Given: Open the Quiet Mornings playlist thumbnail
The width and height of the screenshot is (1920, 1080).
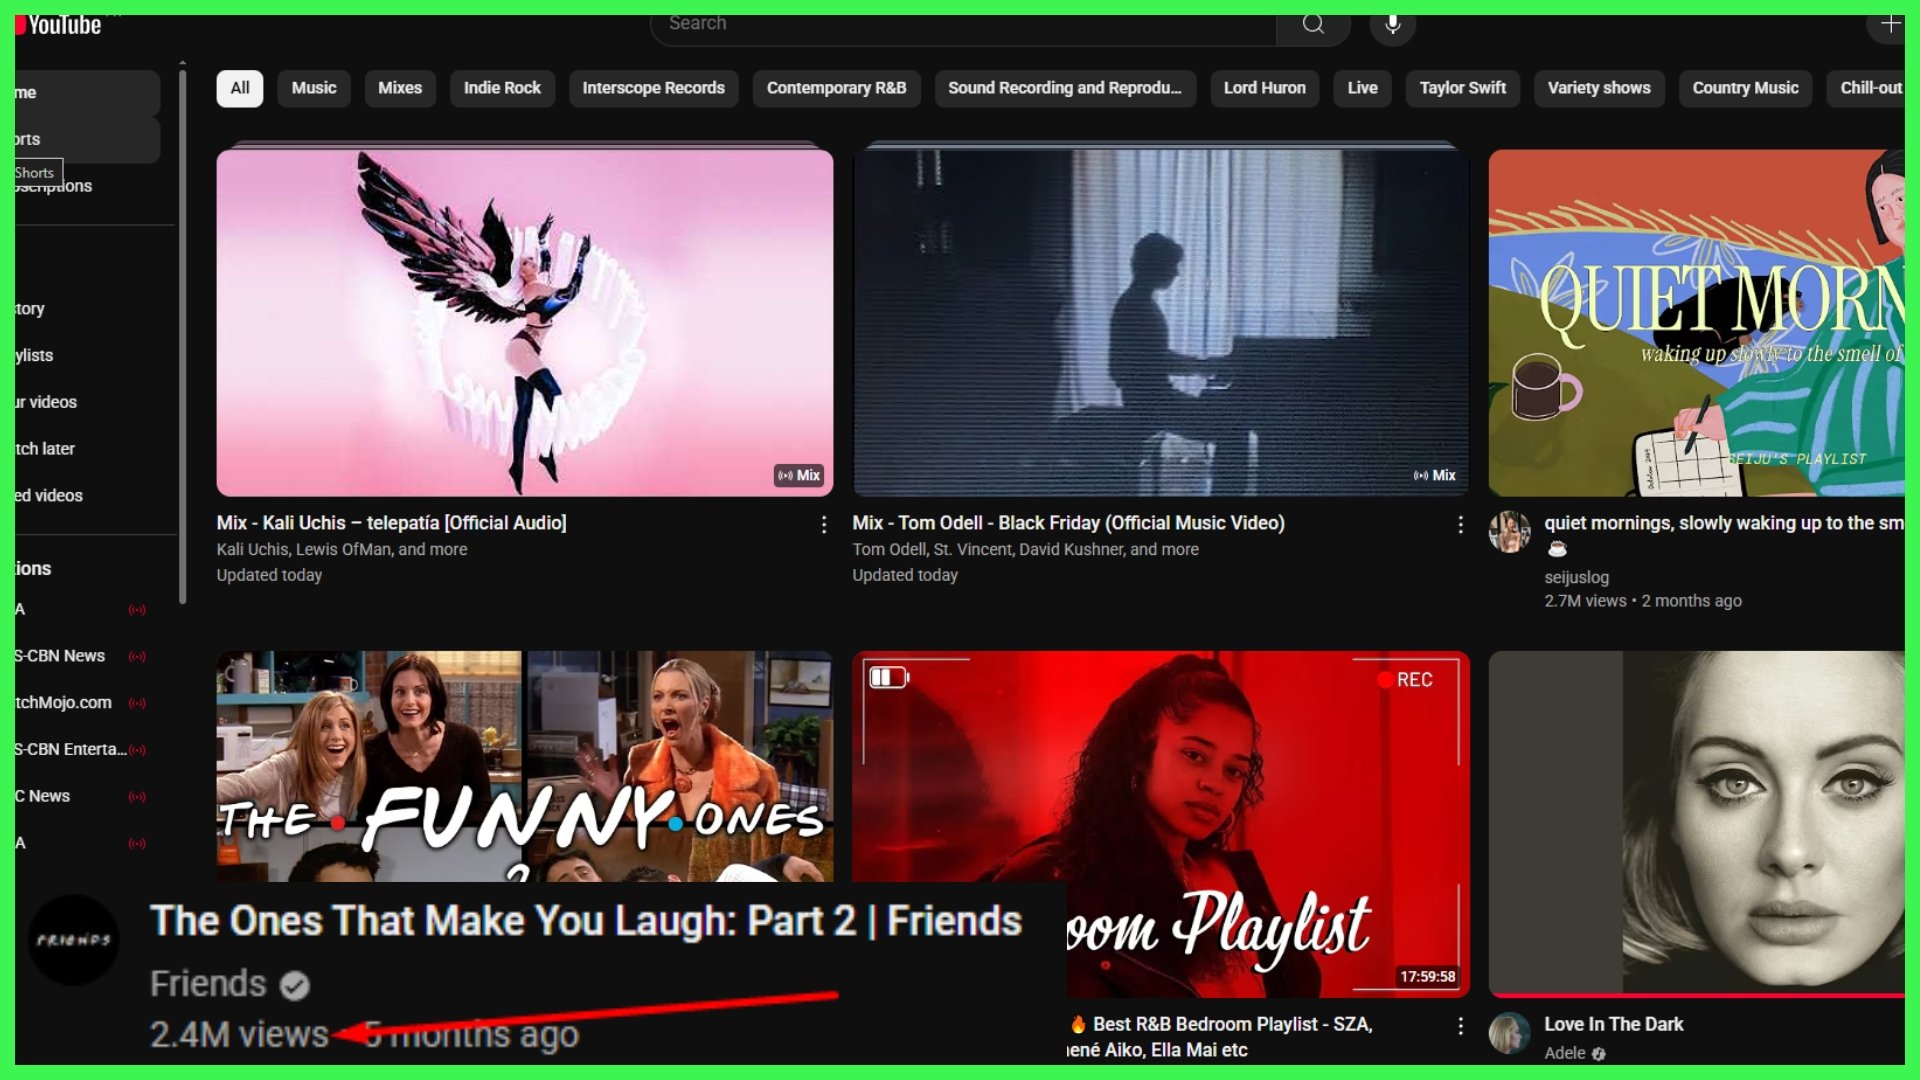Looking at the screenshot, I should [x=1696, y=323].
